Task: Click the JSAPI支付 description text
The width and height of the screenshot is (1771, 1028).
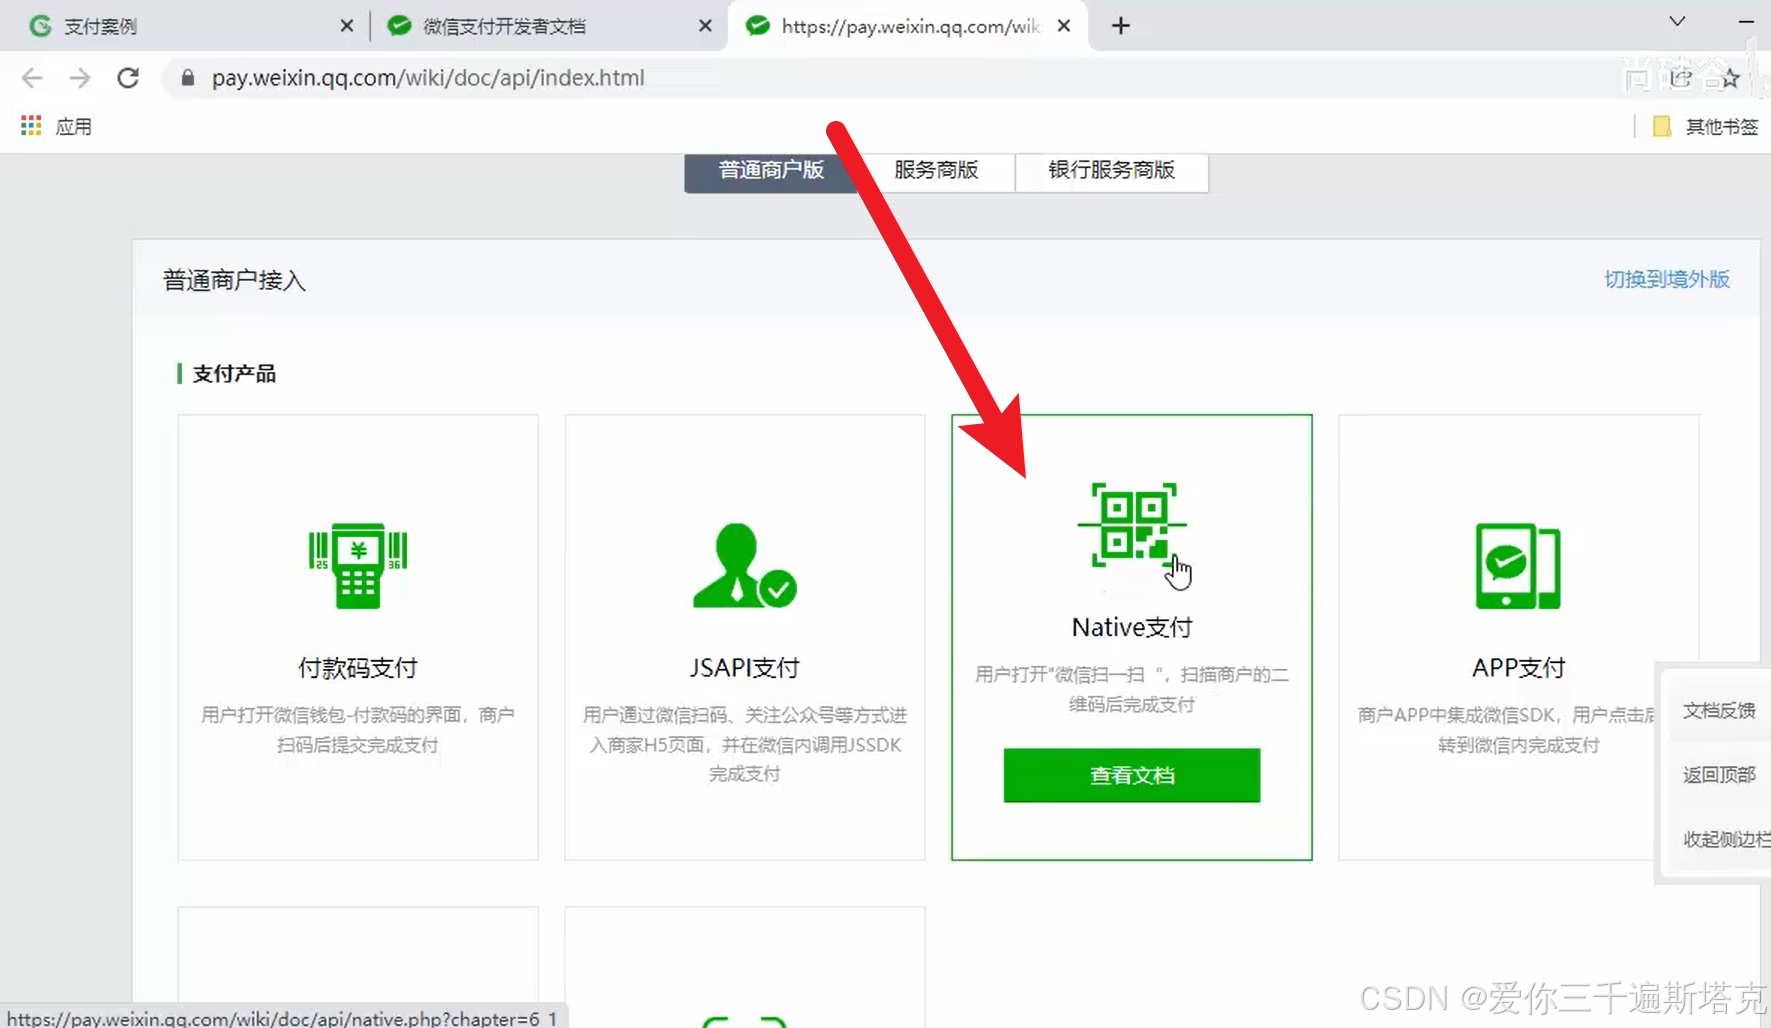Action: click(x=744, y=744)
